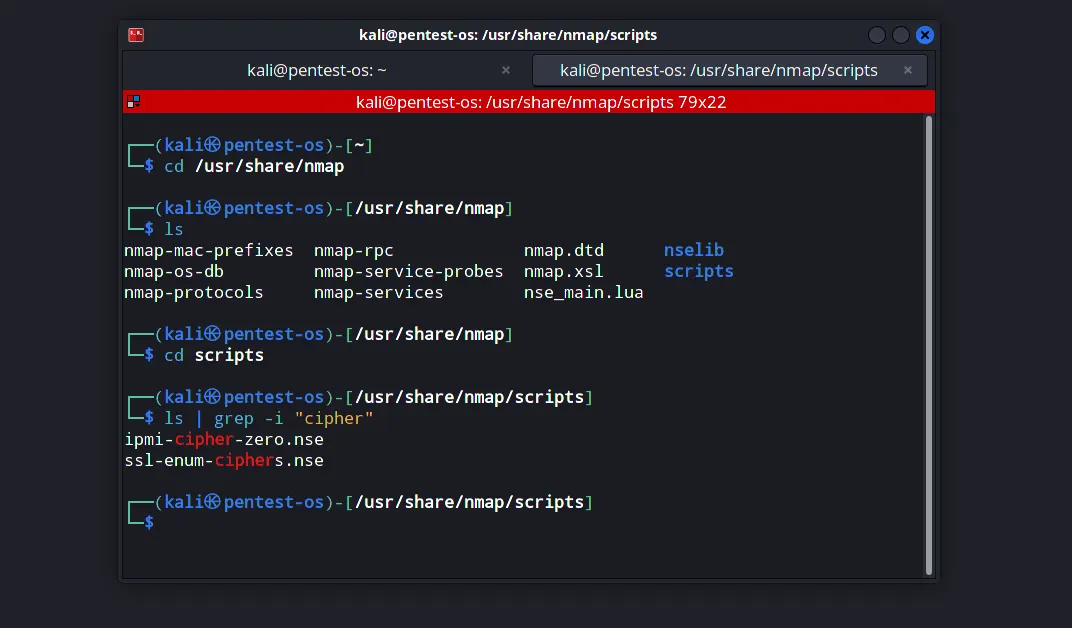Close the home directory tab with its x
The width and height of the screenshot is (1072, 628).
[505, 70]
